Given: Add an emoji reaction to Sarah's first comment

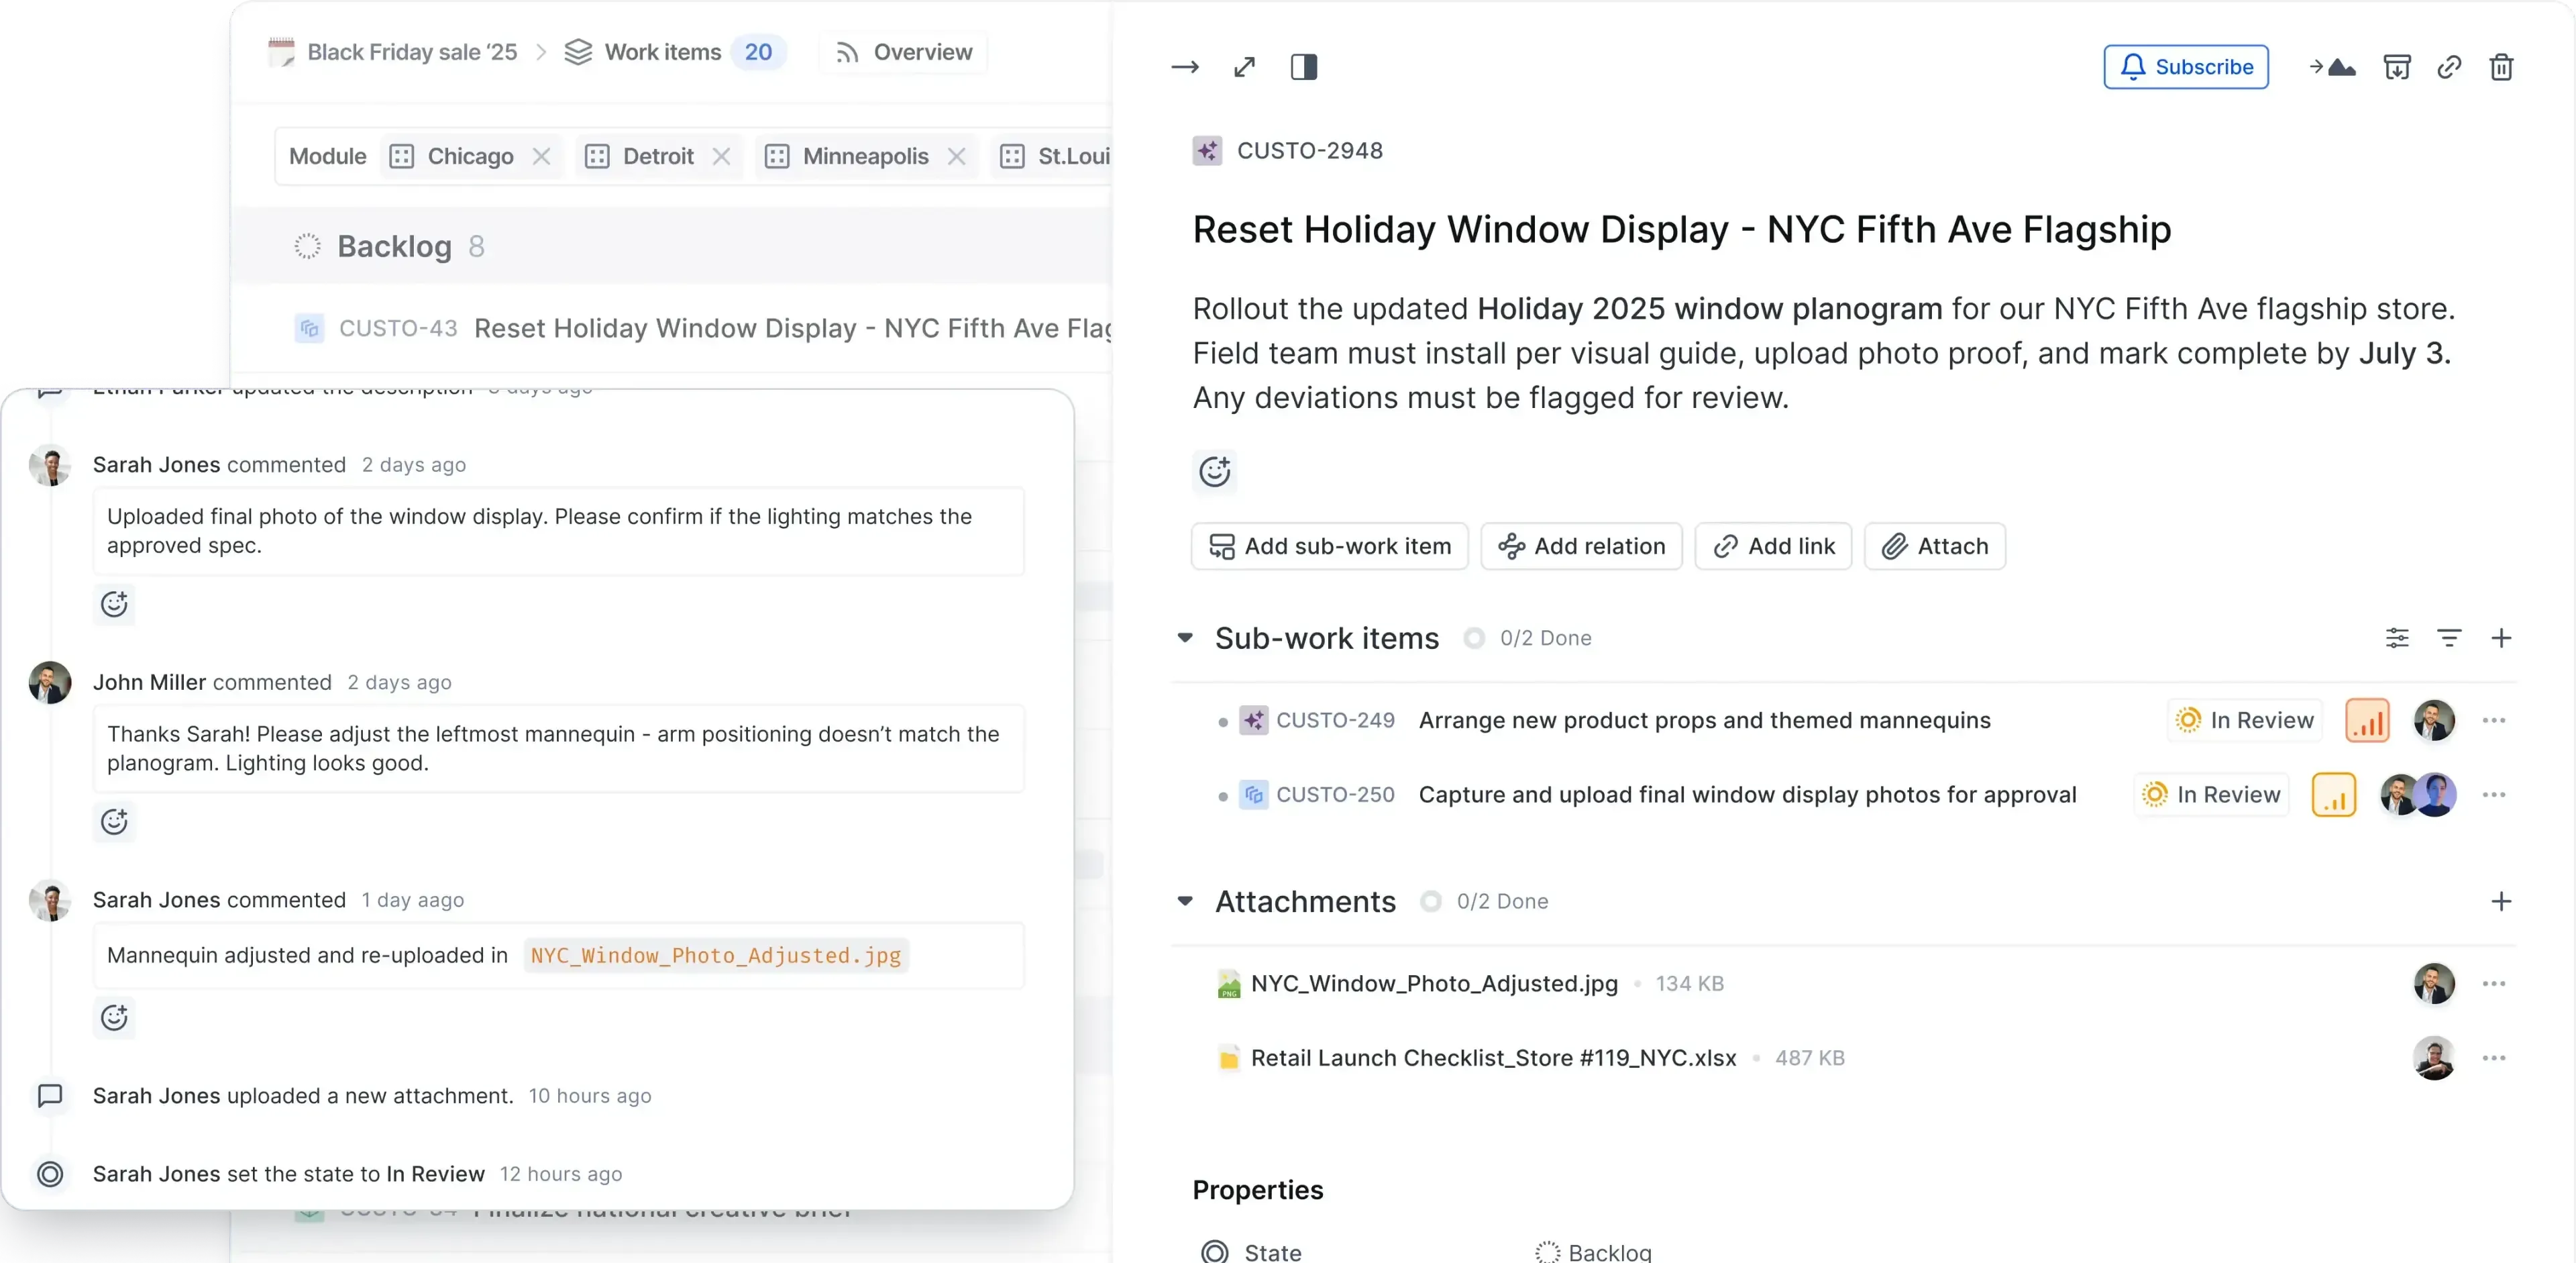Looking at the screenshot, I should [114, 604].
